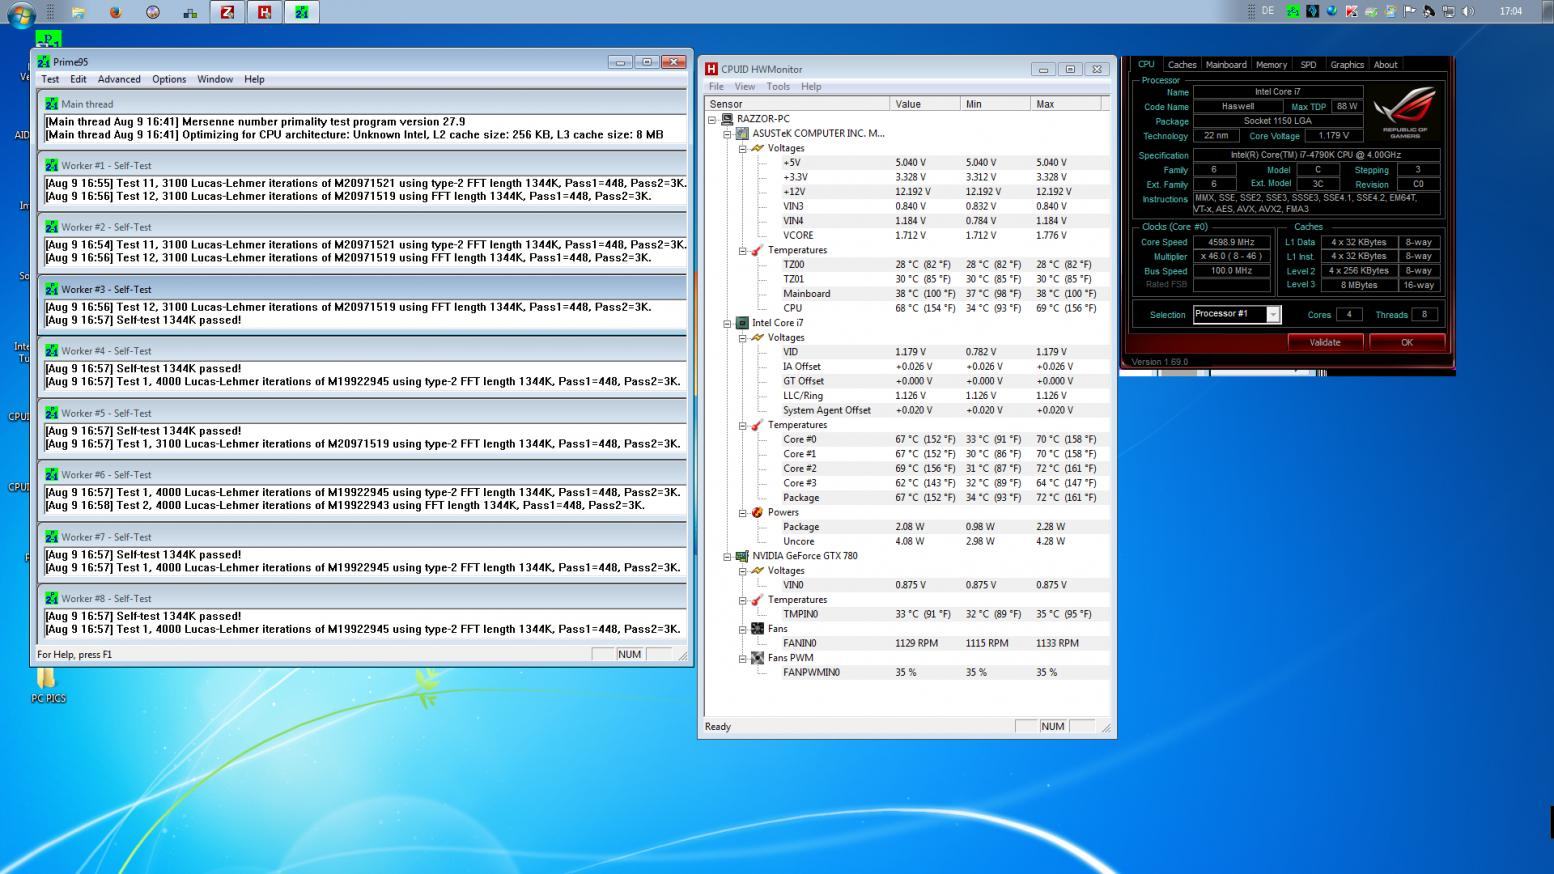The image size is (1554, 874).
Task: Click the Max column header
Action: (1065, 104)
